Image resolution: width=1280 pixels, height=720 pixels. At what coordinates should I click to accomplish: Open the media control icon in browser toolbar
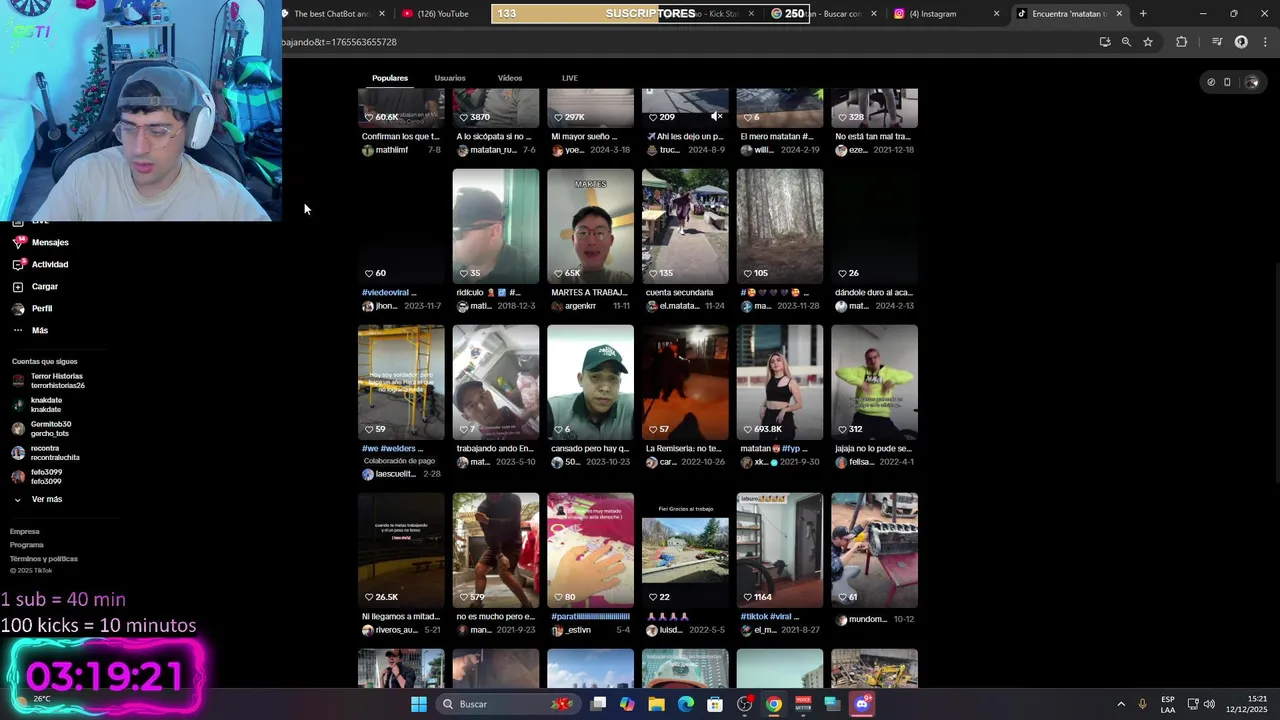[x=1217, y=42]
